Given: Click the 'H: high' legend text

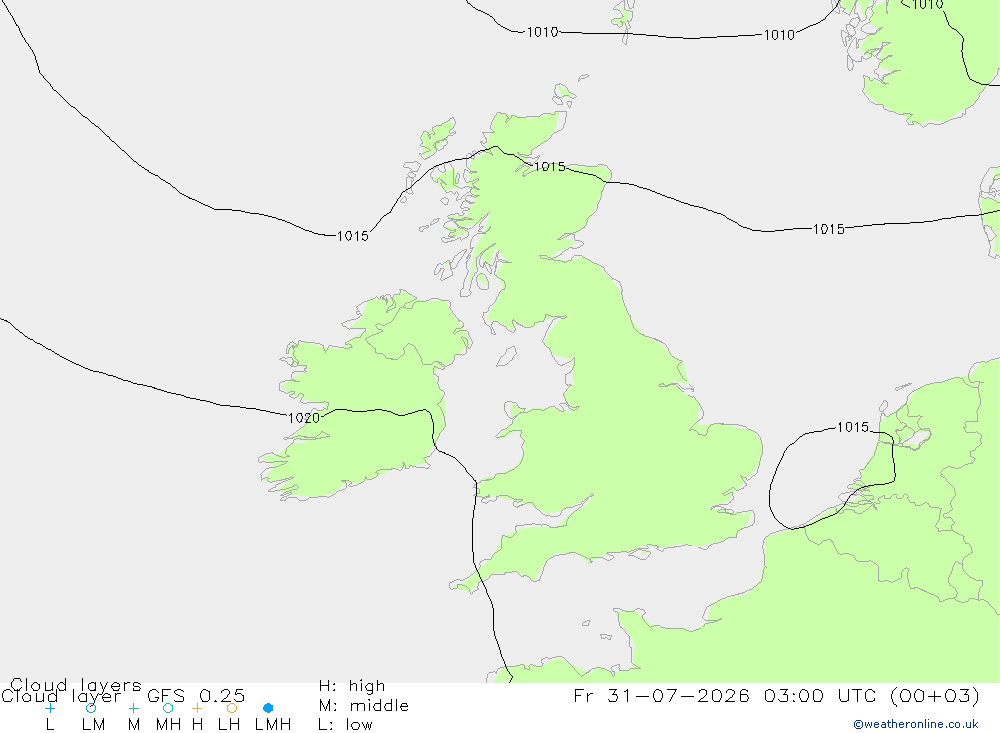Looking at the screenshot, I should click(351, 686).
